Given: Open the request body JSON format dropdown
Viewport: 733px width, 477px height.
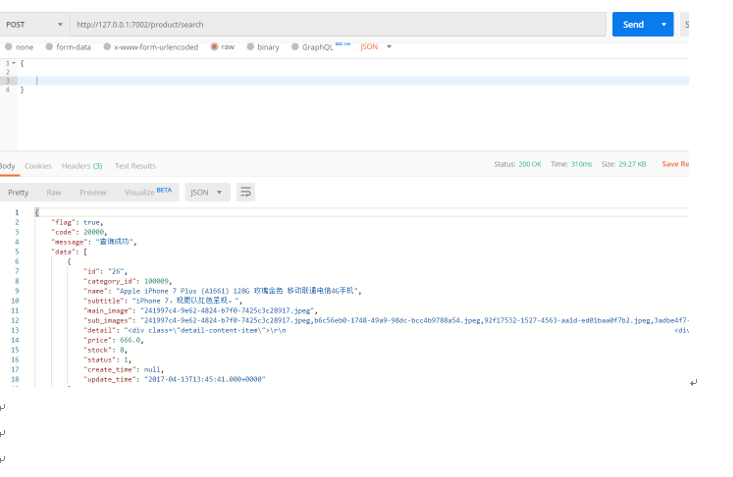Looking at the screenshot, I should click(375, 47).
